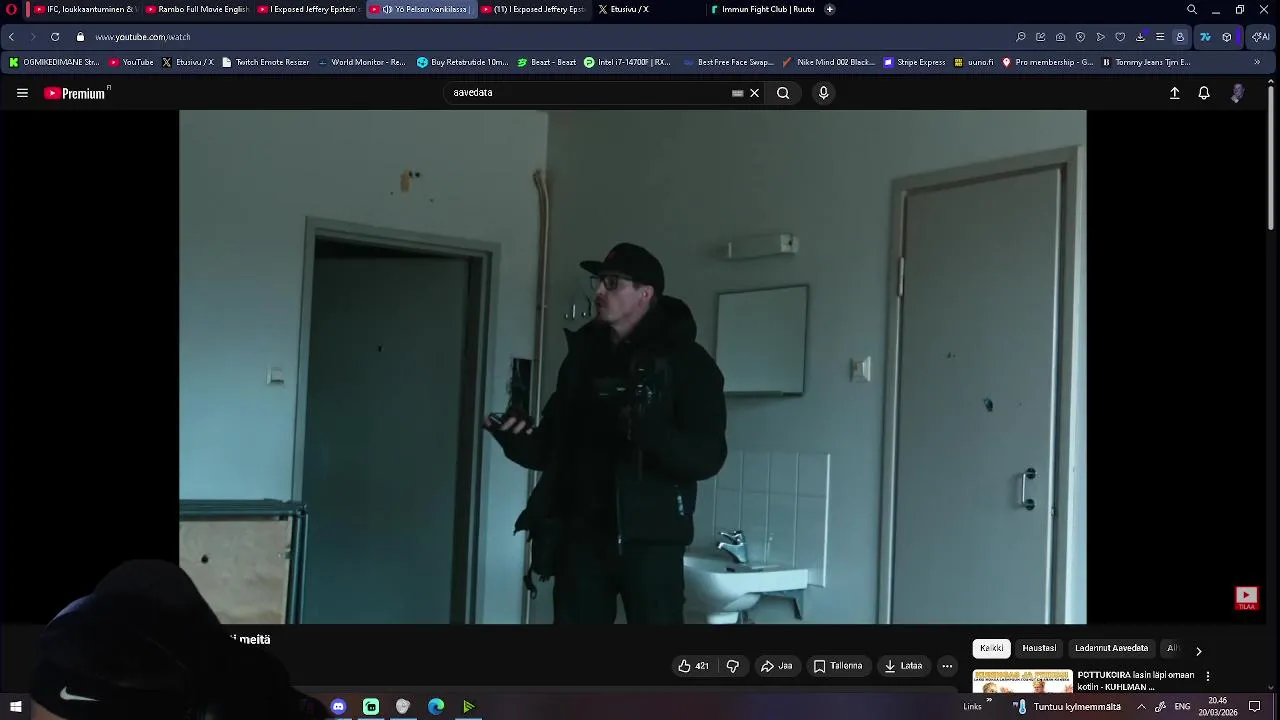
Task: Share the video using Jaa
Action: click(776, 666)
